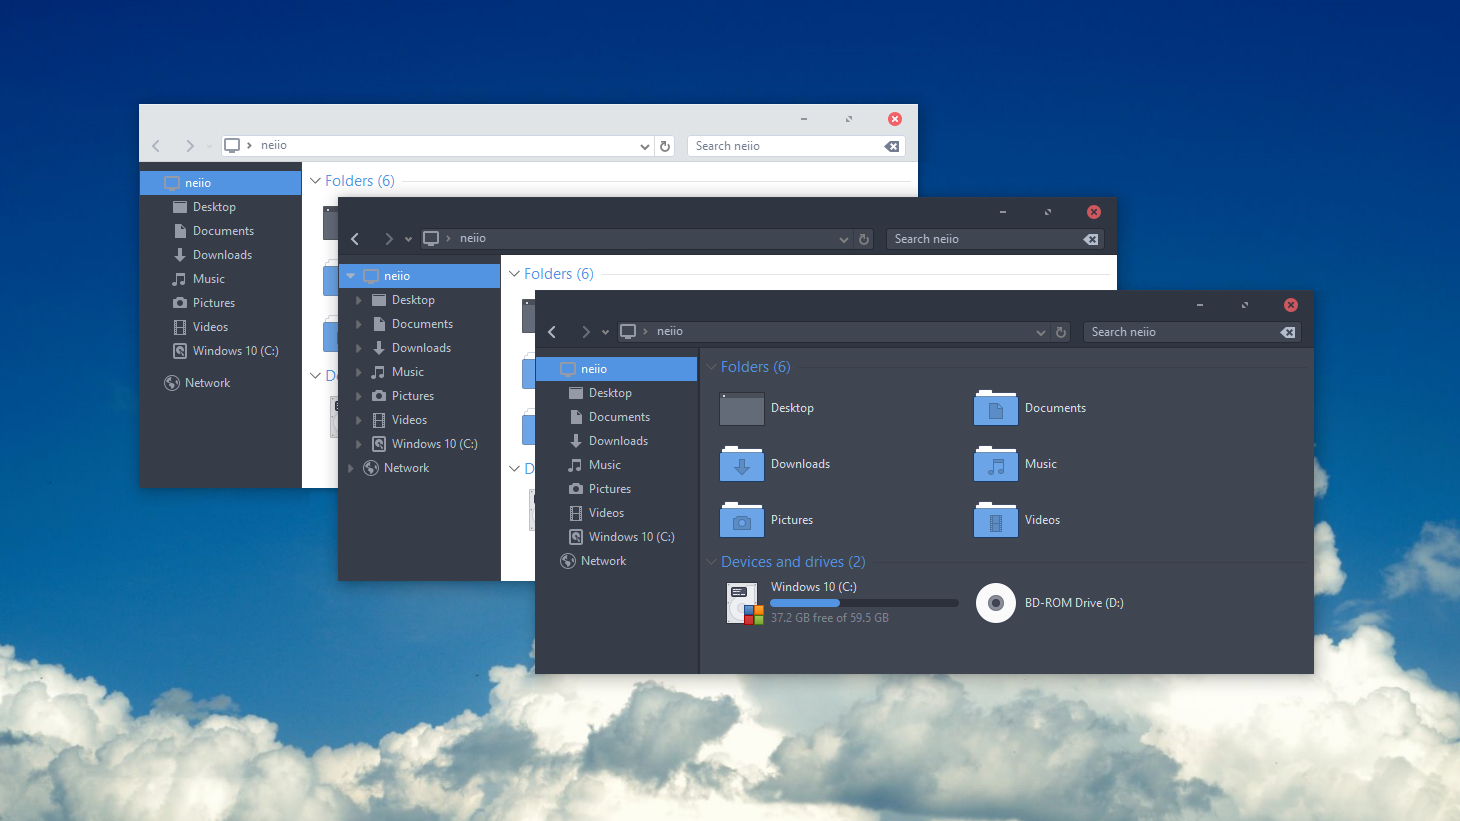The width and height of the screenshot is (1460, 821).
Task: Open Documents in the front window's sidebar
Action: coord(616,417)
